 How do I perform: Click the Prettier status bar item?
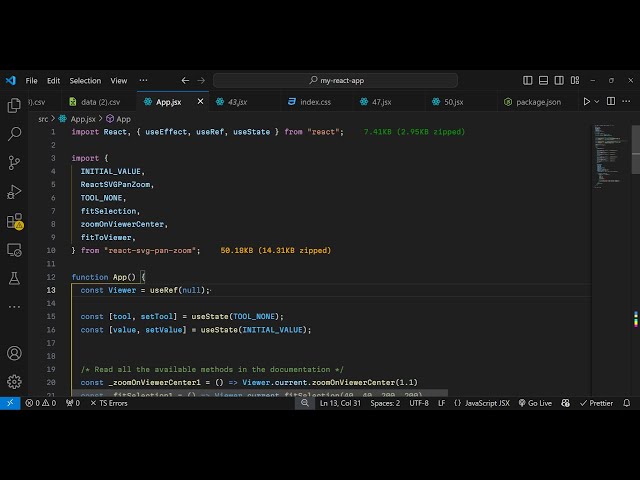coord(597,403)
